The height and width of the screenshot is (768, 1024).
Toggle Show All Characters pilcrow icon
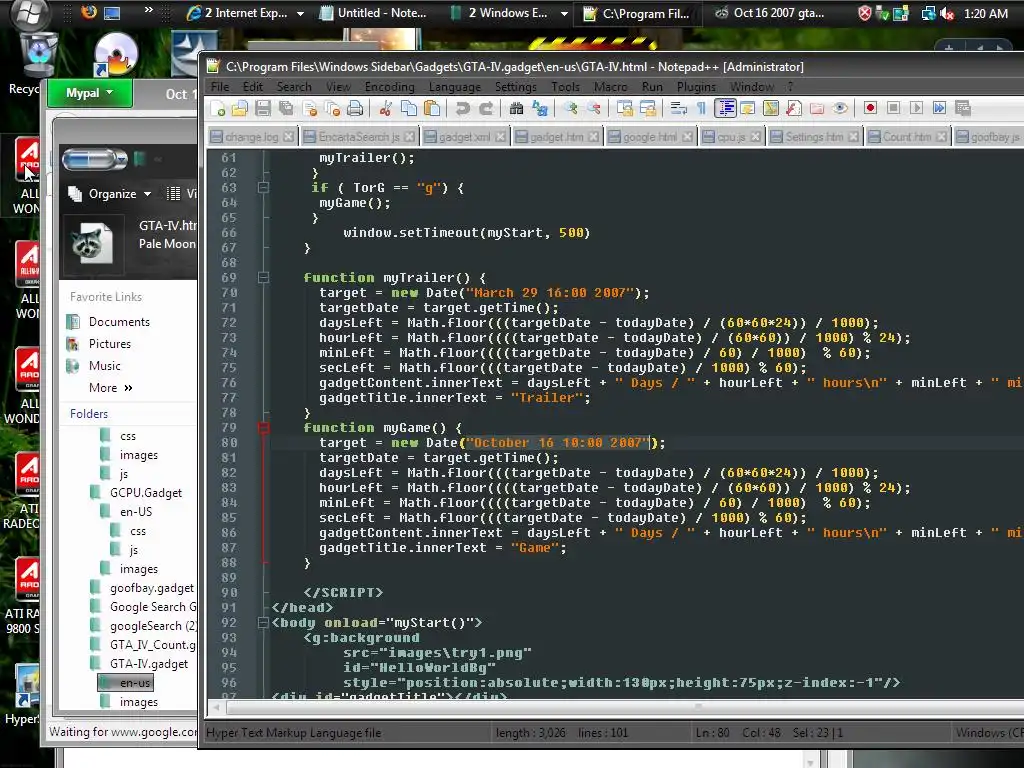701,108
